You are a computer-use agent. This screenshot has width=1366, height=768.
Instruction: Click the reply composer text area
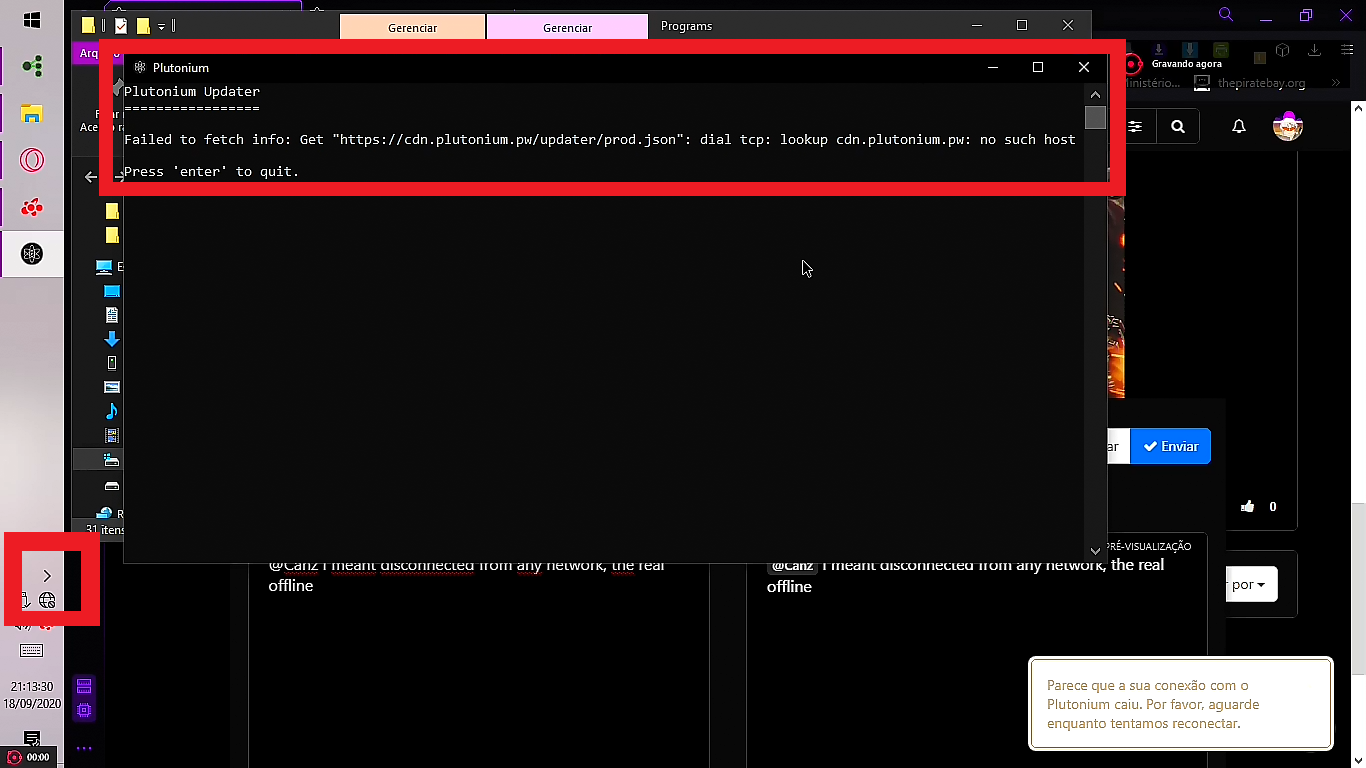[480, 660]
